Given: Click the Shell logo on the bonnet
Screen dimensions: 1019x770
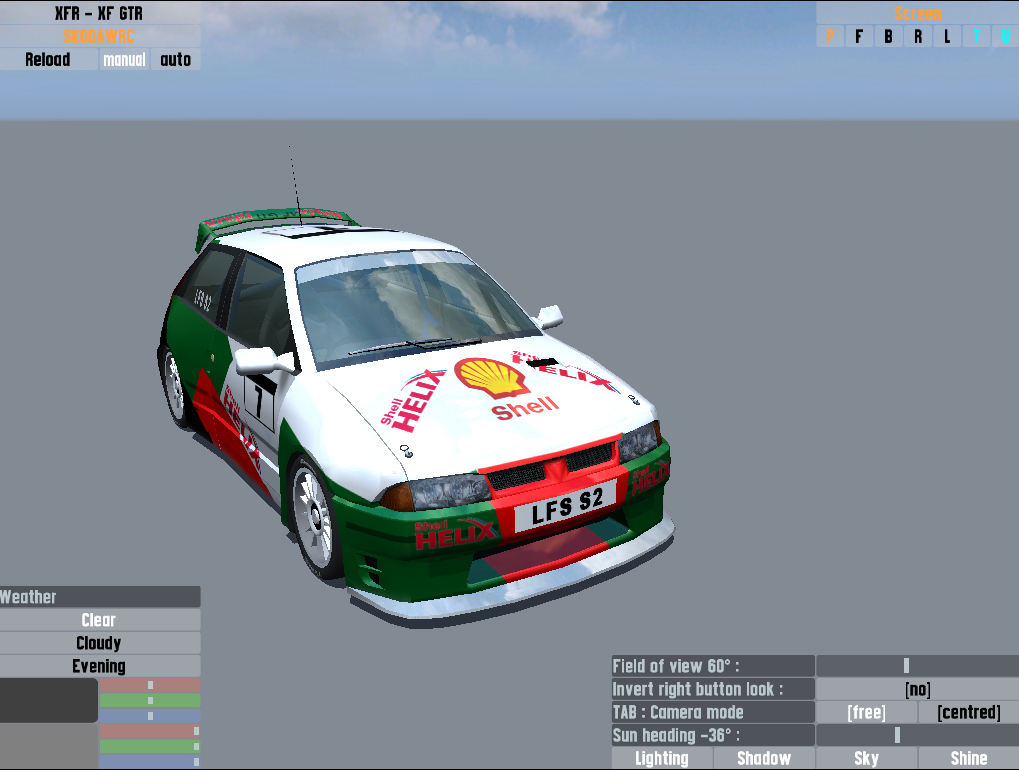Looking at the screenshot, I should [x=492, y=377].
